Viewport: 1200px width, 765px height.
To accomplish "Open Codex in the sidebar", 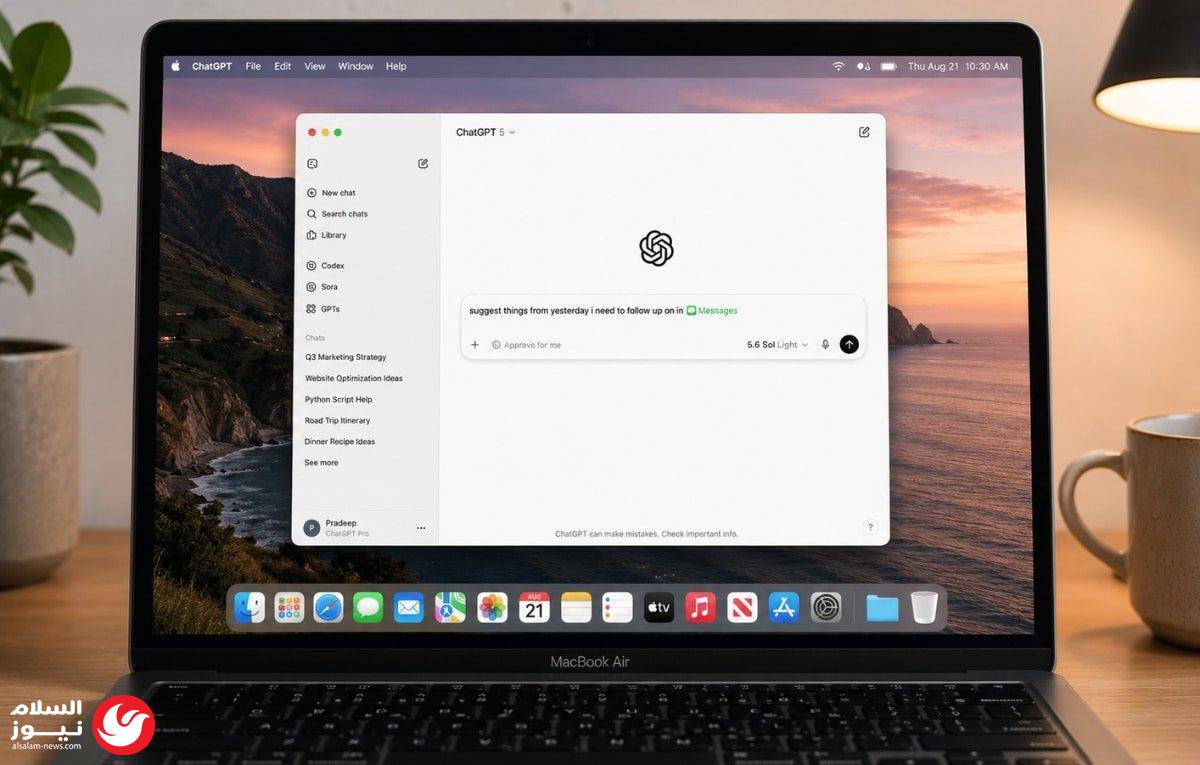I will tap(326, 266).
